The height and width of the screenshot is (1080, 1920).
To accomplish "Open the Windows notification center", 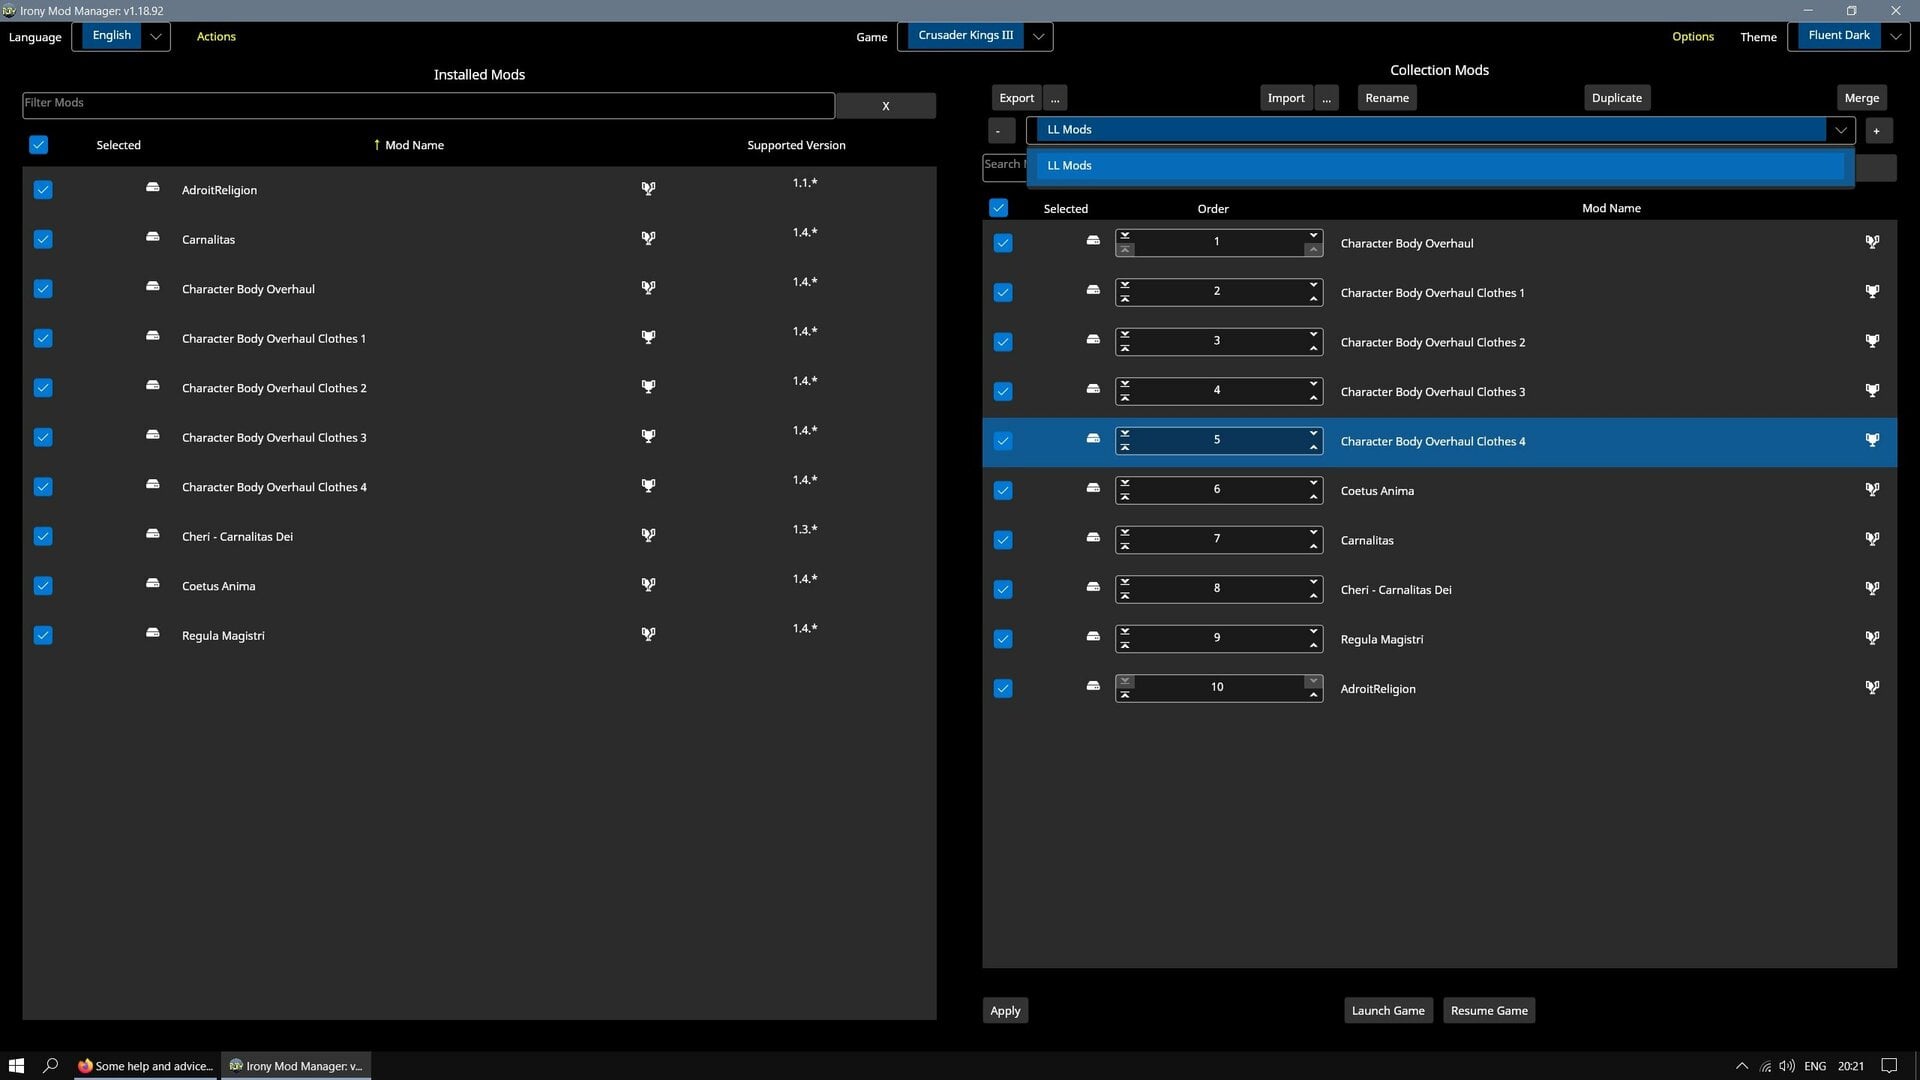I will (1889, 1066).
